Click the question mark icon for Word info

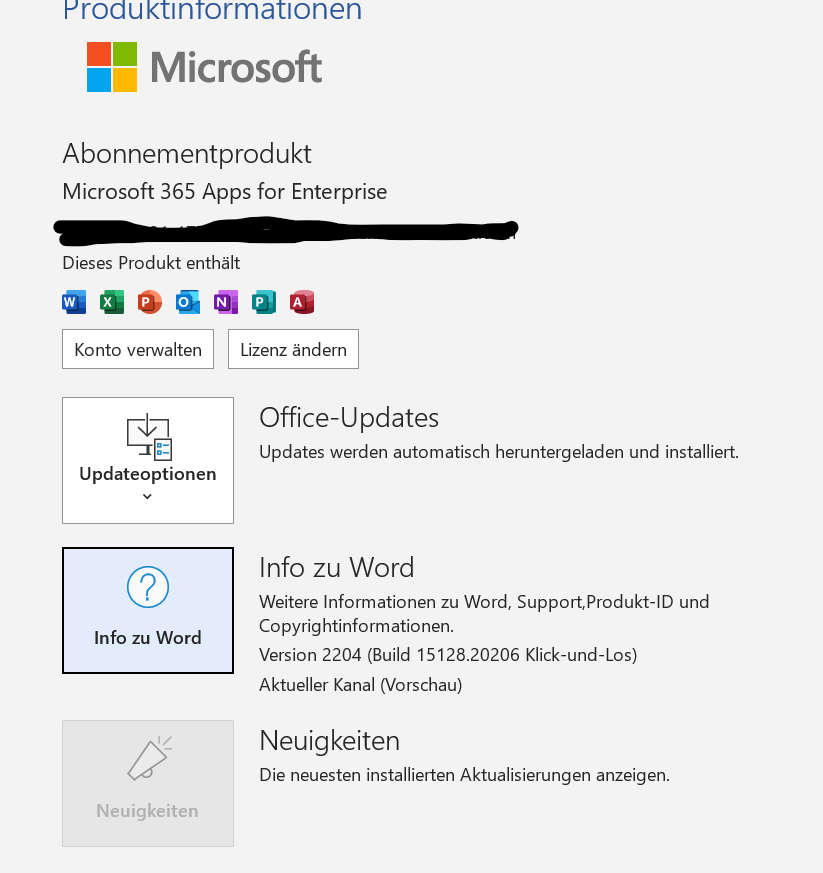tap(148, 587)
